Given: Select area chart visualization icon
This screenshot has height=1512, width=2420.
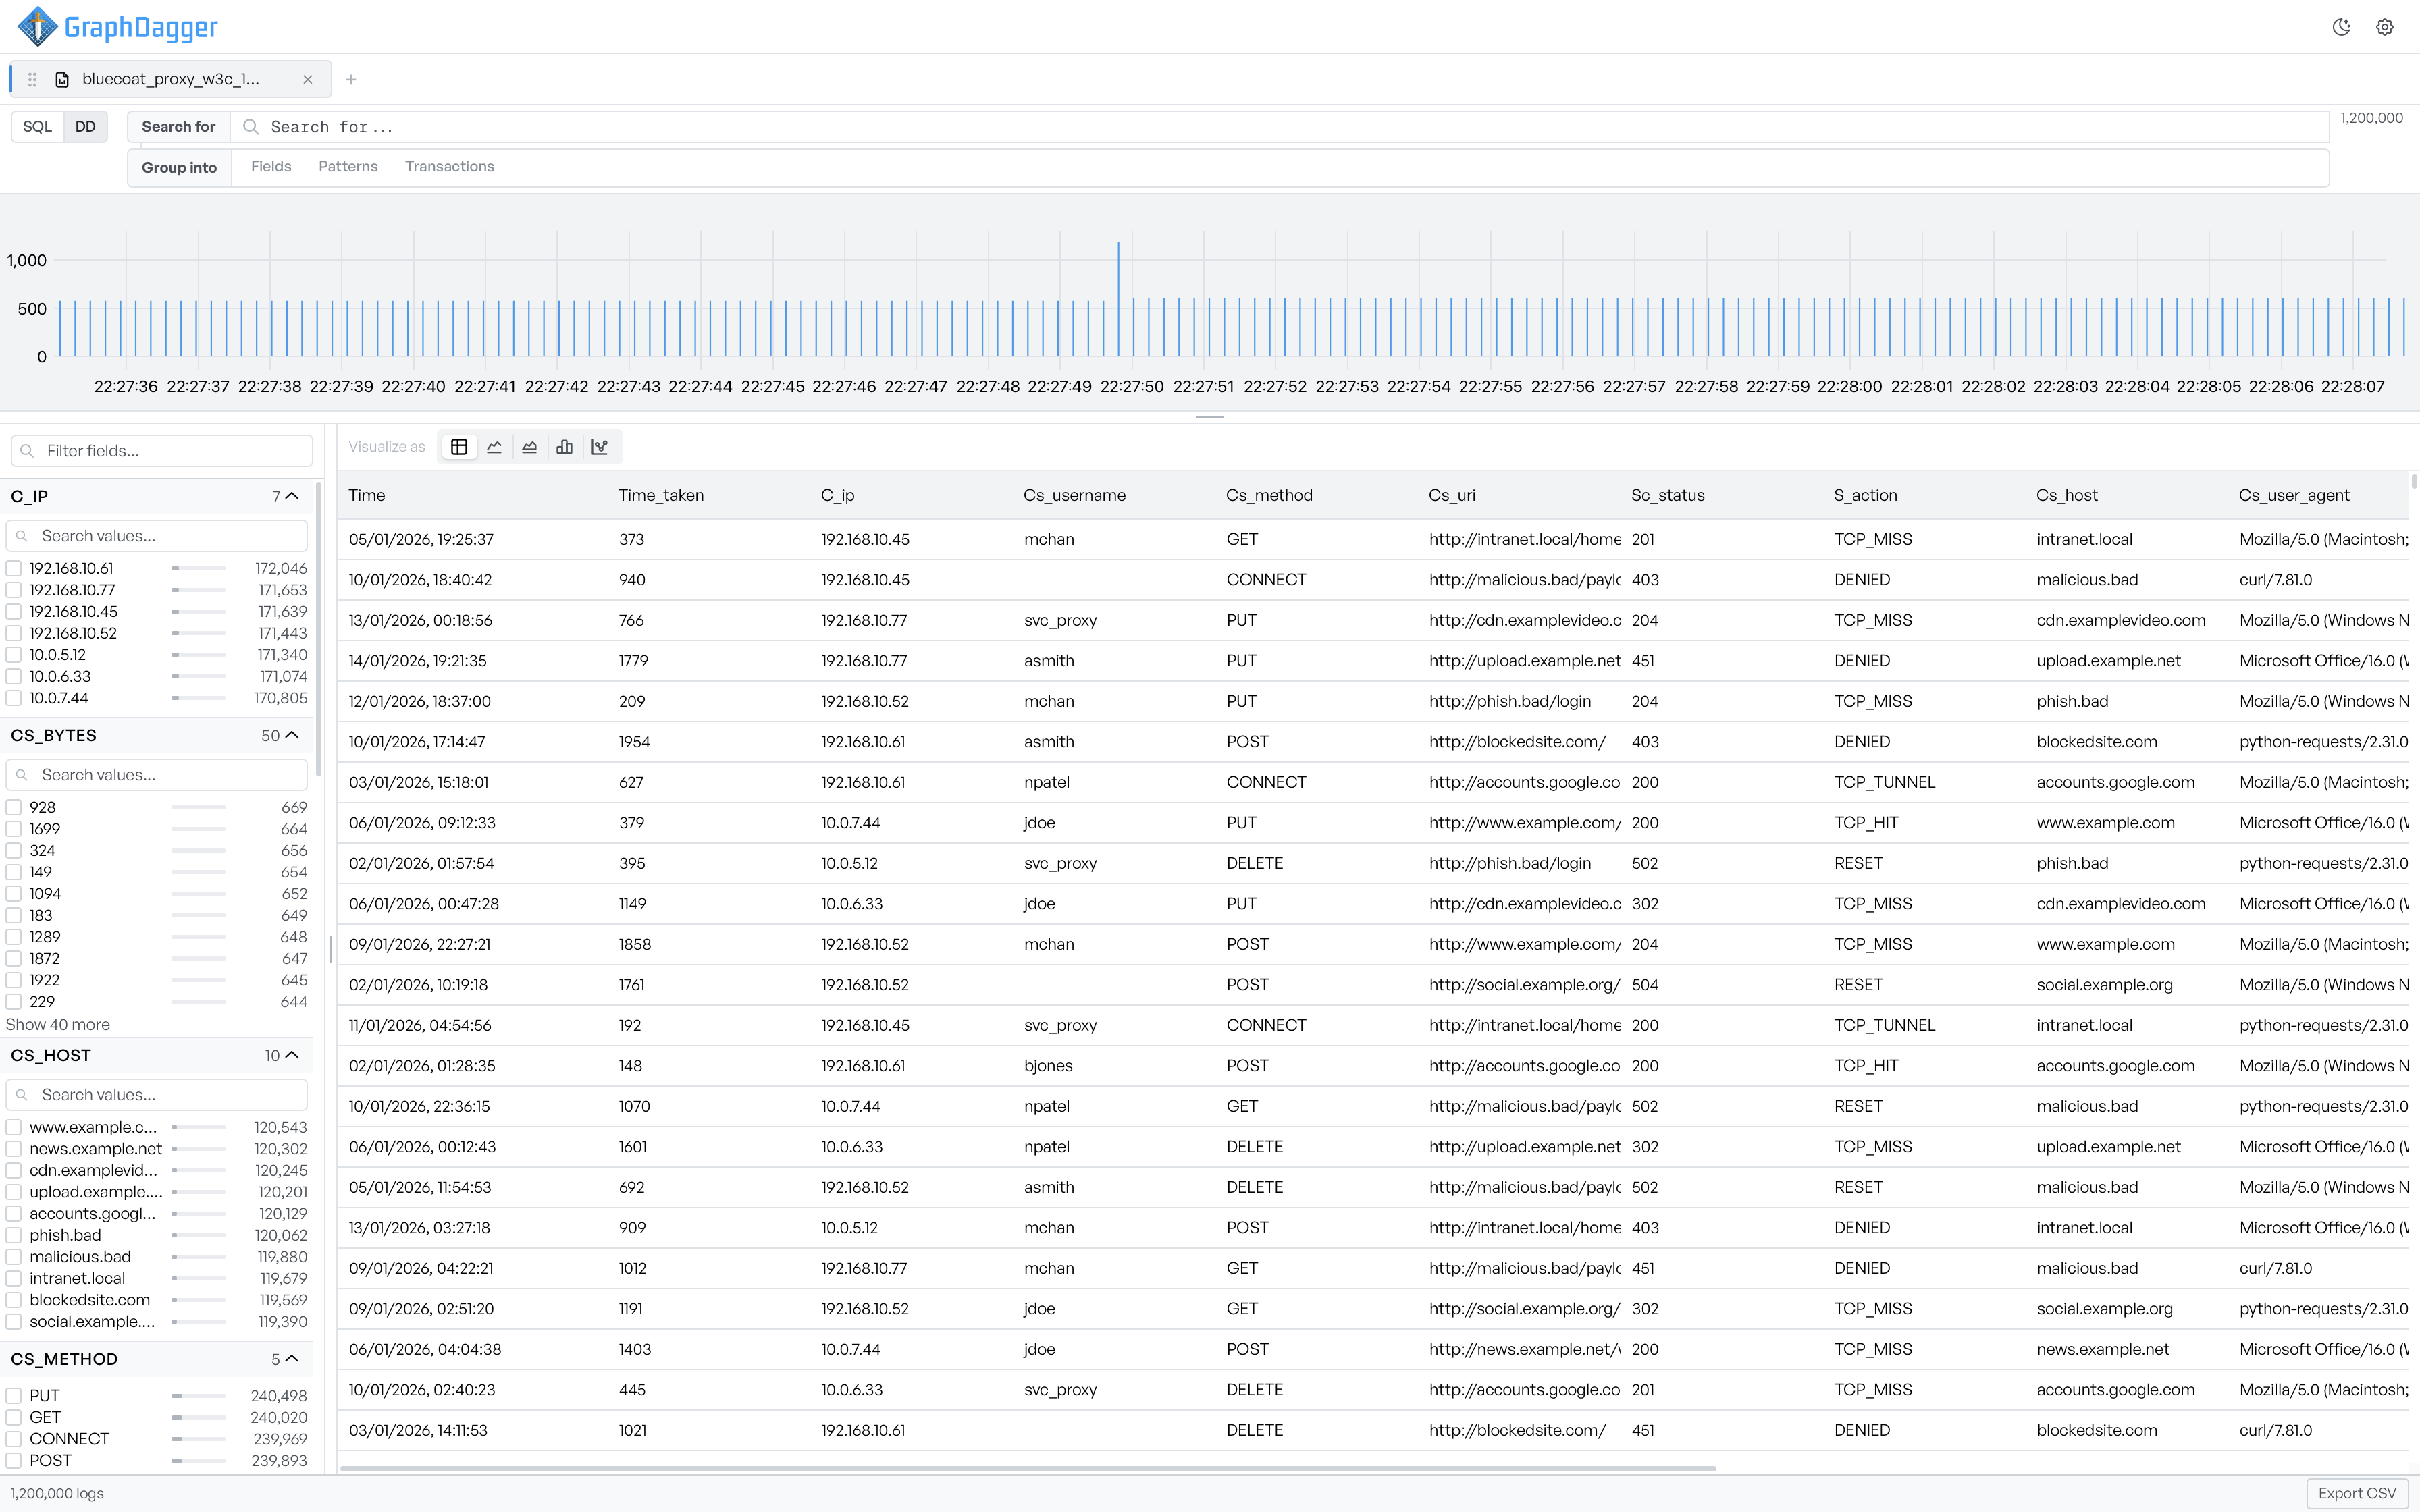Looking at the screenshot, I should pos(529,447).
